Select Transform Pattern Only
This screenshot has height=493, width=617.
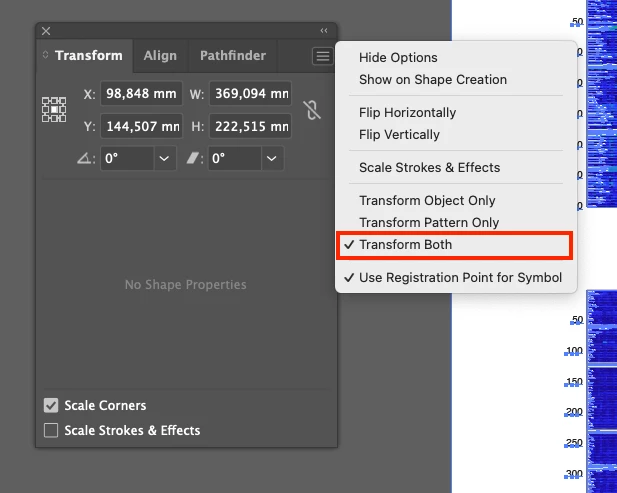[456, 223]
